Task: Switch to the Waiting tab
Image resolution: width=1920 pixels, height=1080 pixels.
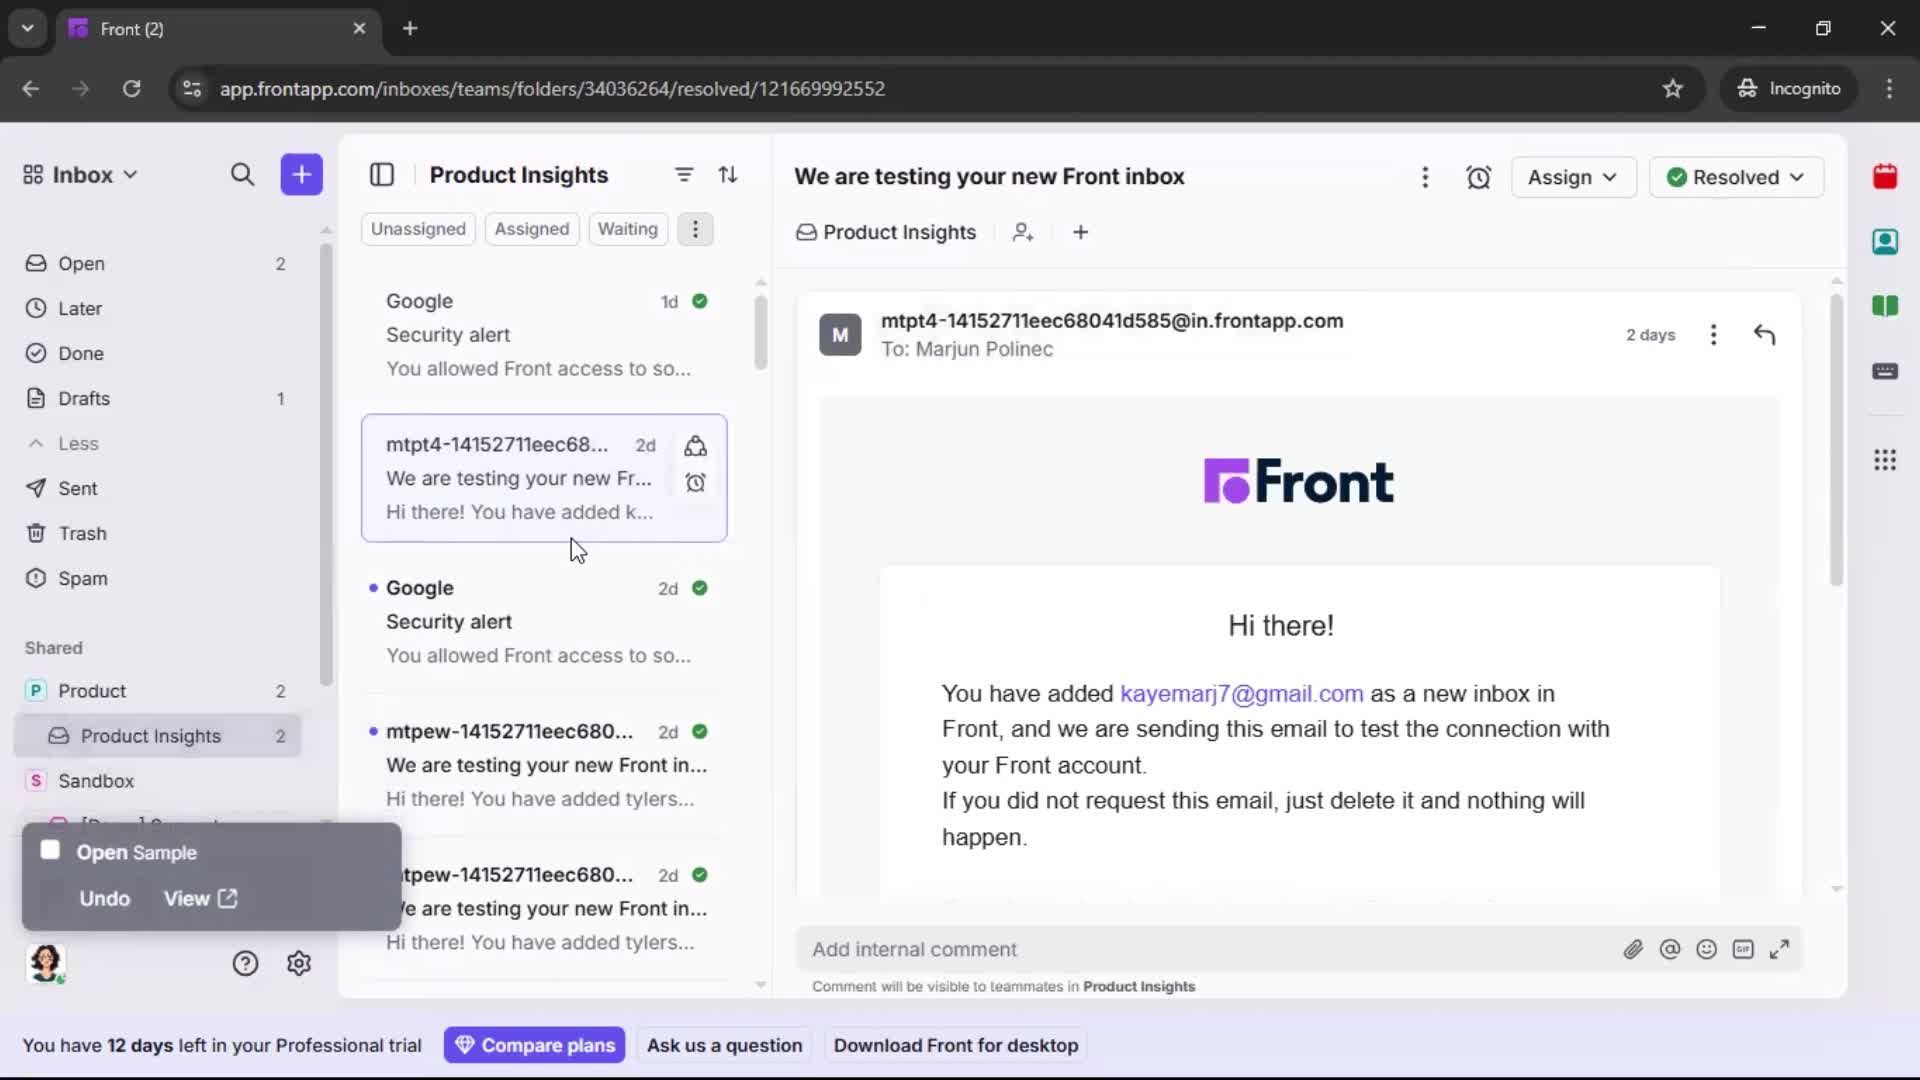Action: pyautogui.click(x=627, y=229)
